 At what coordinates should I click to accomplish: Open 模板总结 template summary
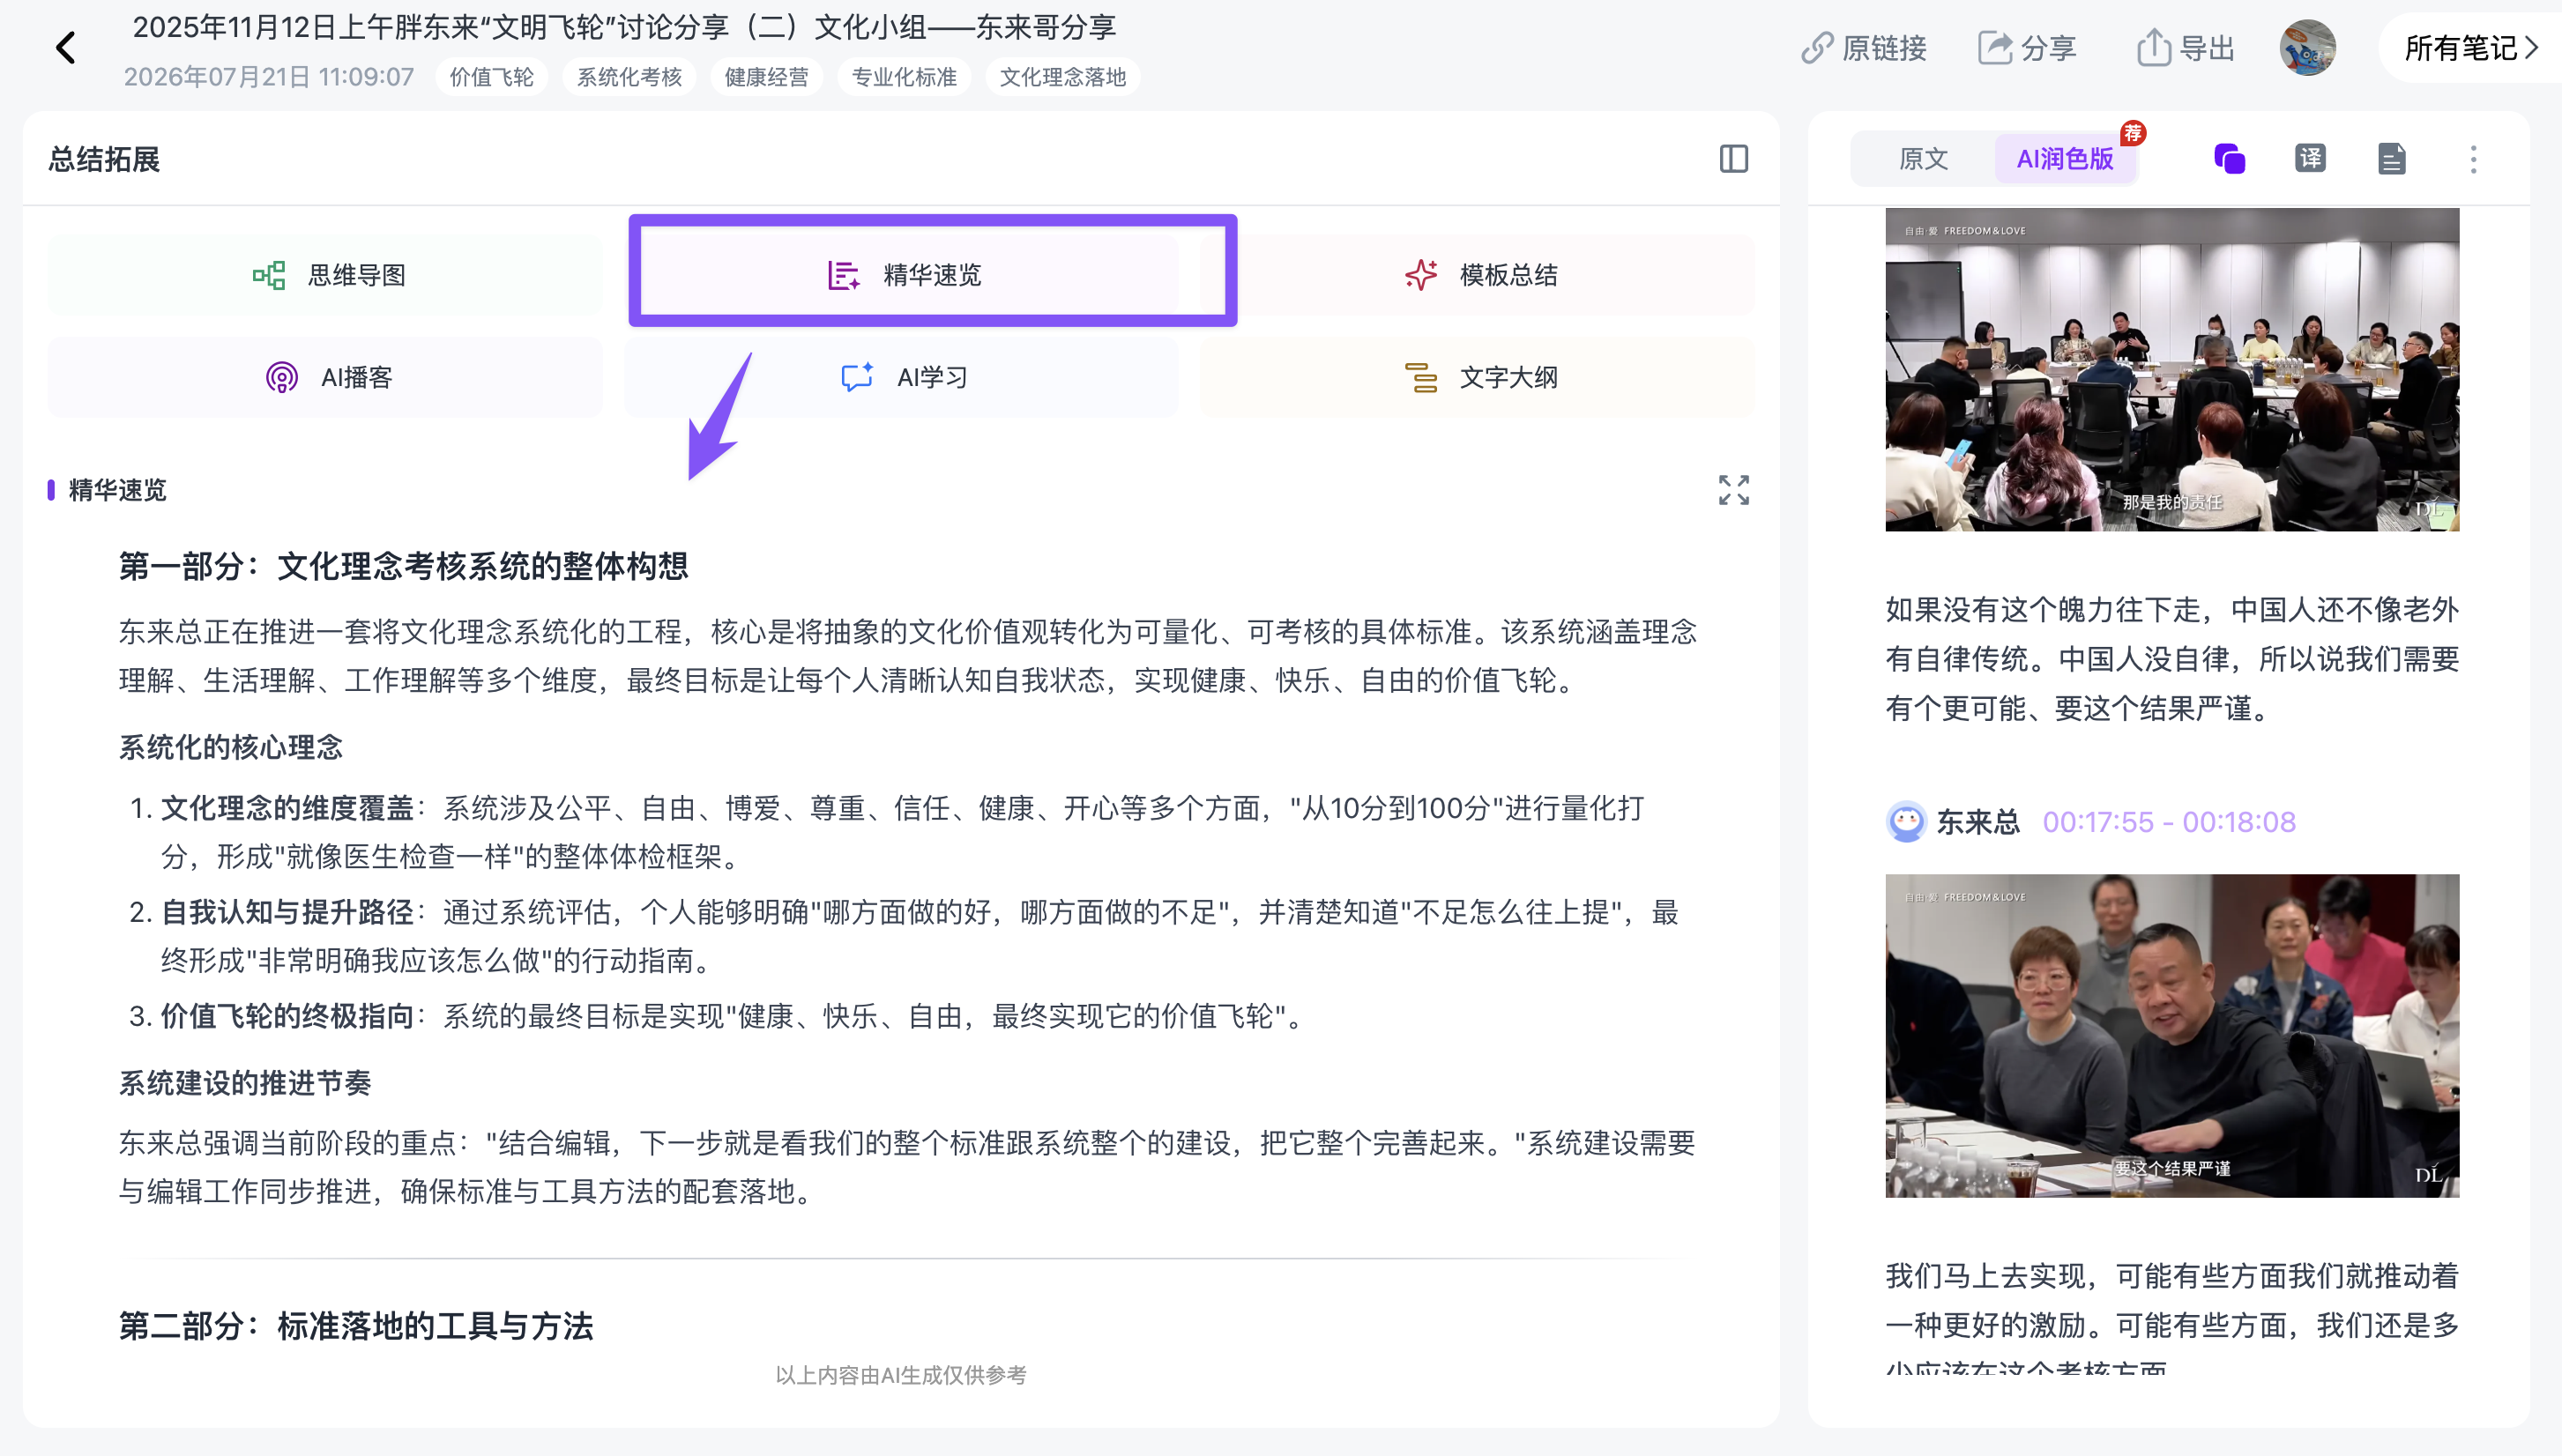click(x=1477, y=275)
